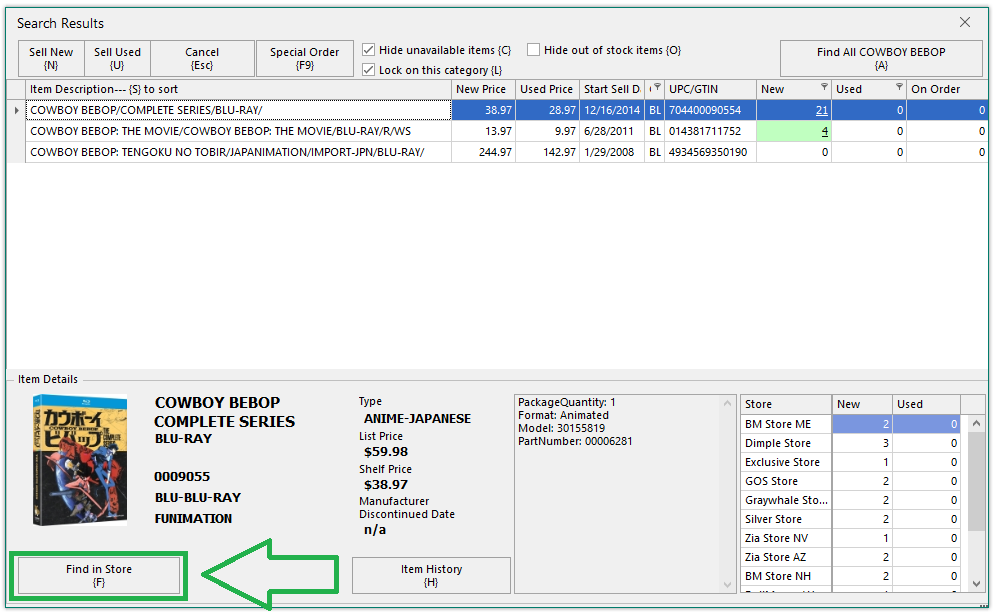Click the Store column header in store list

786,404
